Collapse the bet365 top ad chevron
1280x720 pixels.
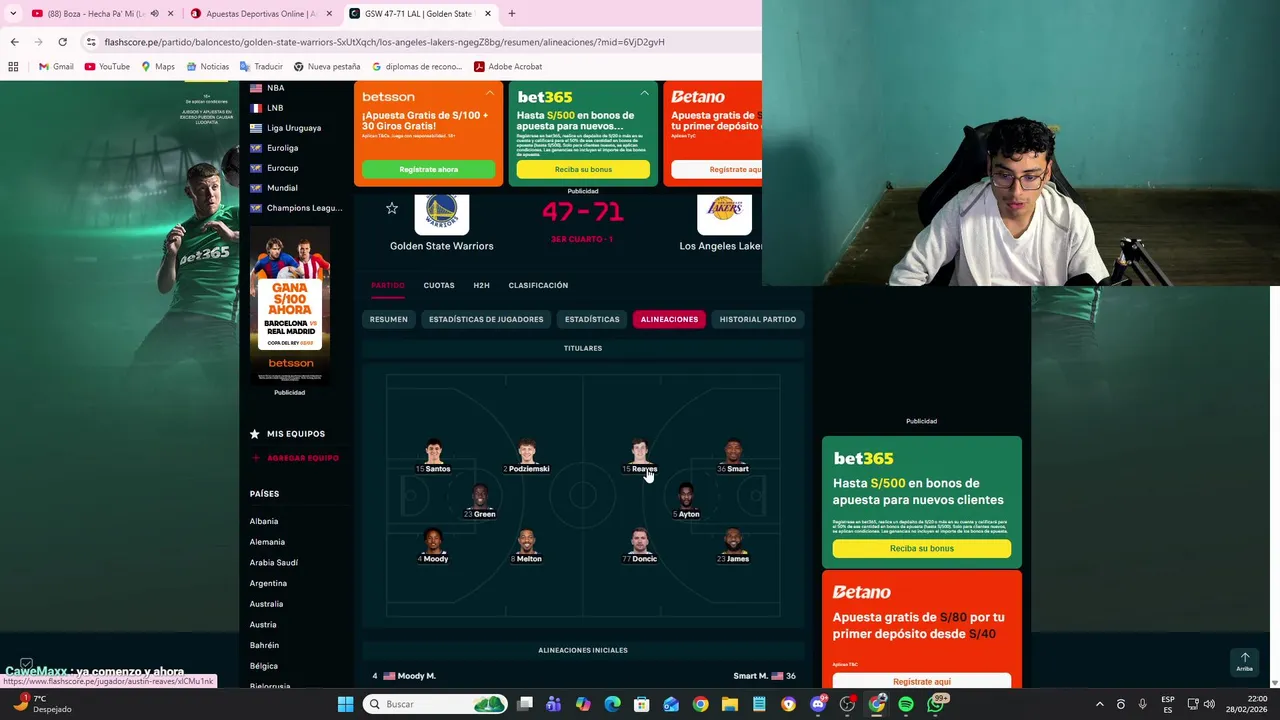[x=644, y=93]
